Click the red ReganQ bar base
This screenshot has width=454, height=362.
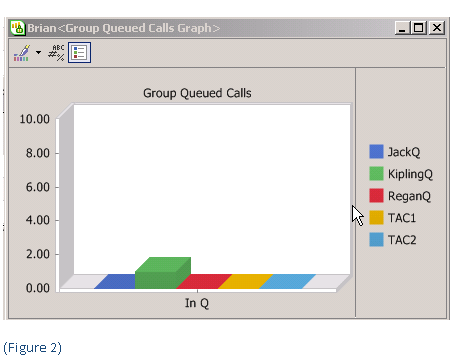pos(204,282)
